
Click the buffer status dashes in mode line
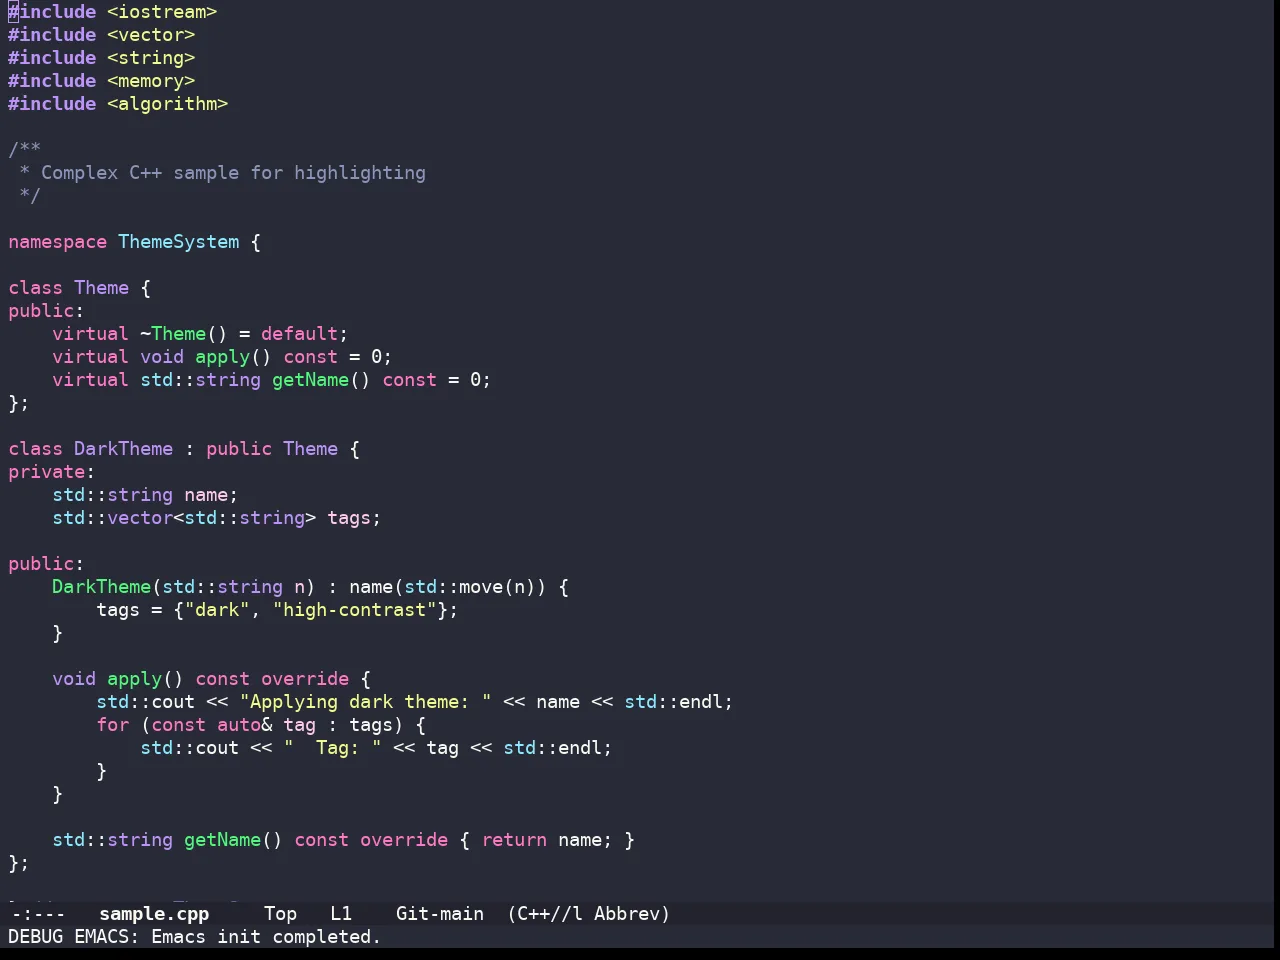tap(38, 913)
